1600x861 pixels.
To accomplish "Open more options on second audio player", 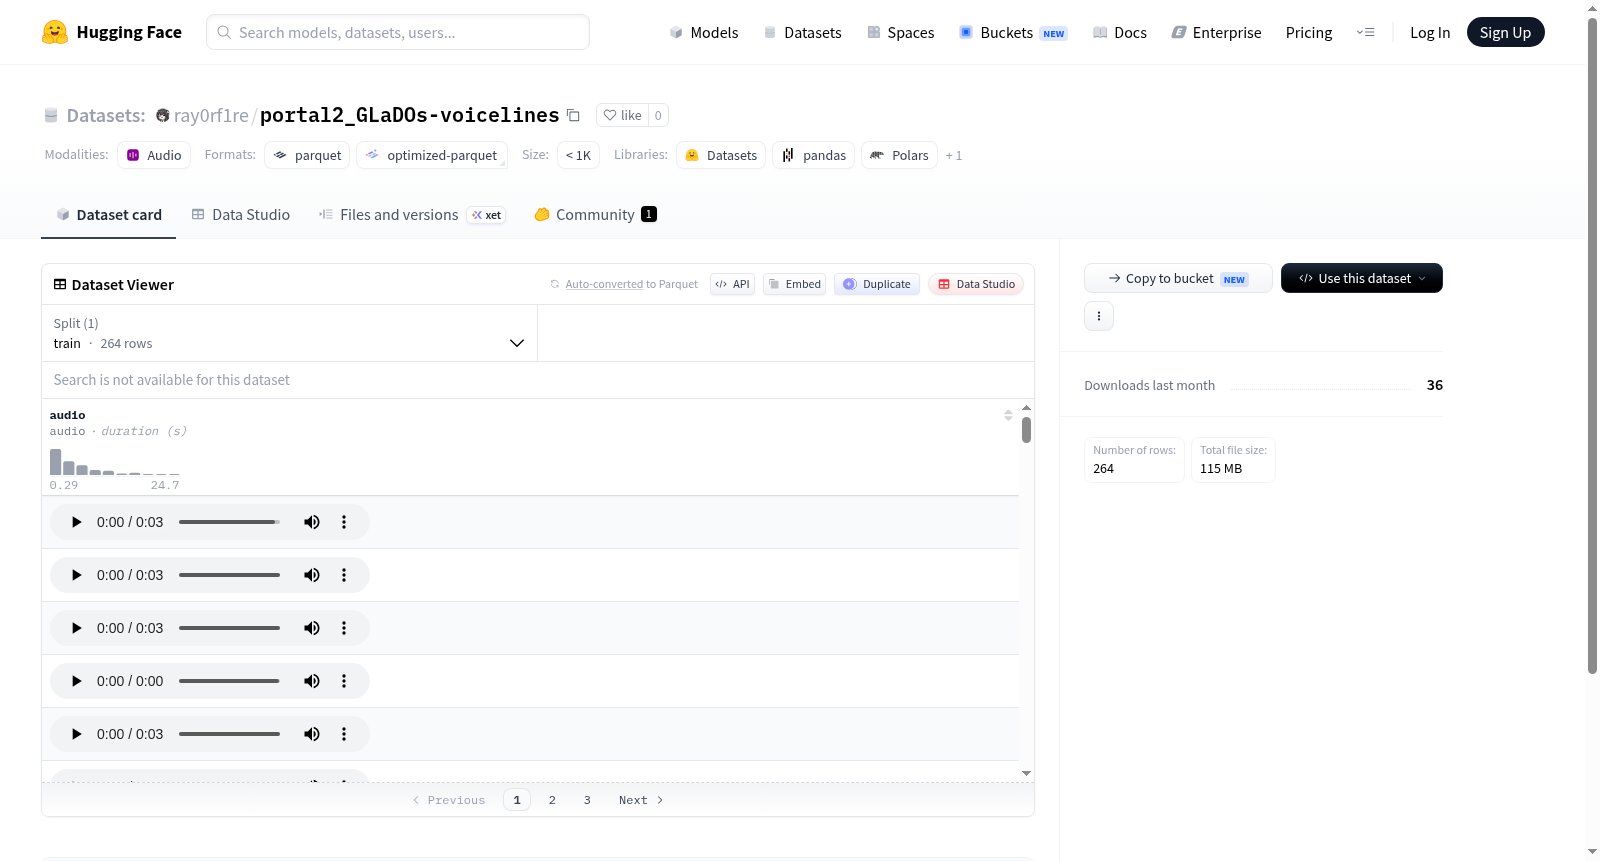I will pos(344,575).
